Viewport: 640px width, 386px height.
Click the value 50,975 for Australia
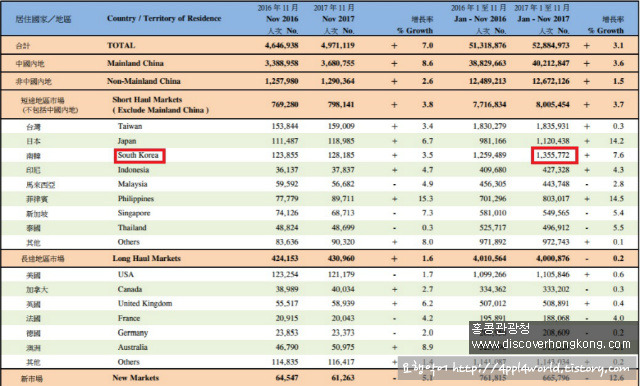pyautogui.click(x=343, y=347)
